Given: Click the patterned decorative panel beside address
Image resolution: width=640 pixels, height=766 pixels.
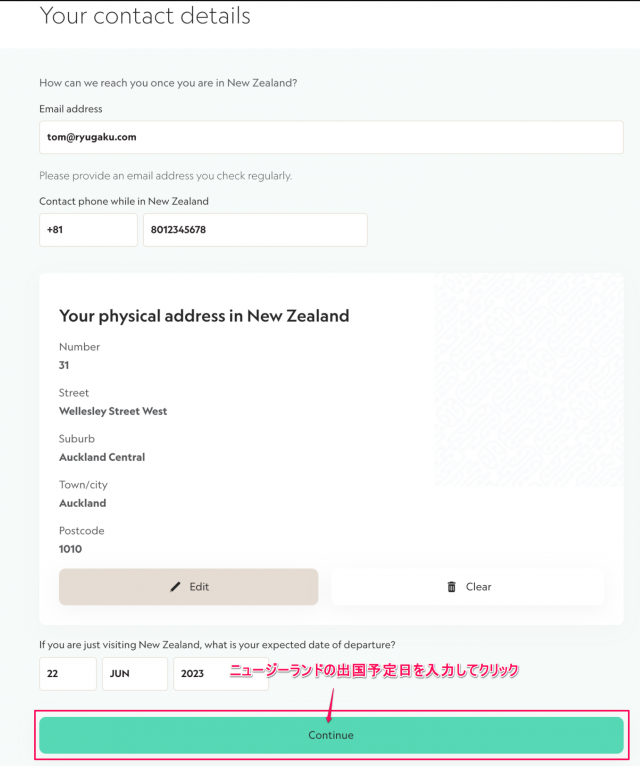Looking at the screenshot, I should point(529,380).
